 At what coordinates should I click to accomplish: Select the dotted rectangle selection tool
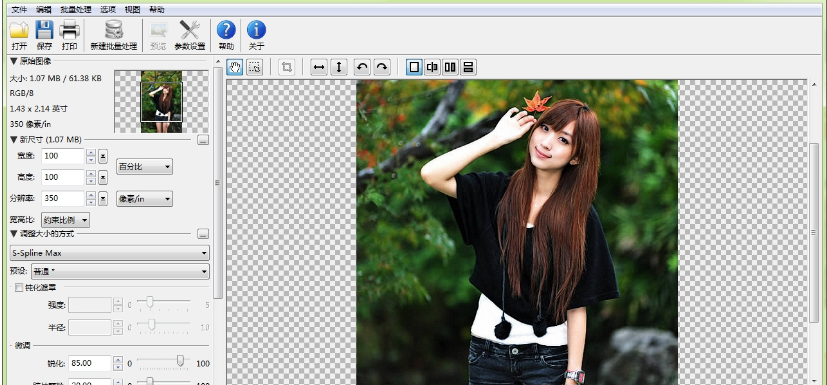tap(255, 68)
